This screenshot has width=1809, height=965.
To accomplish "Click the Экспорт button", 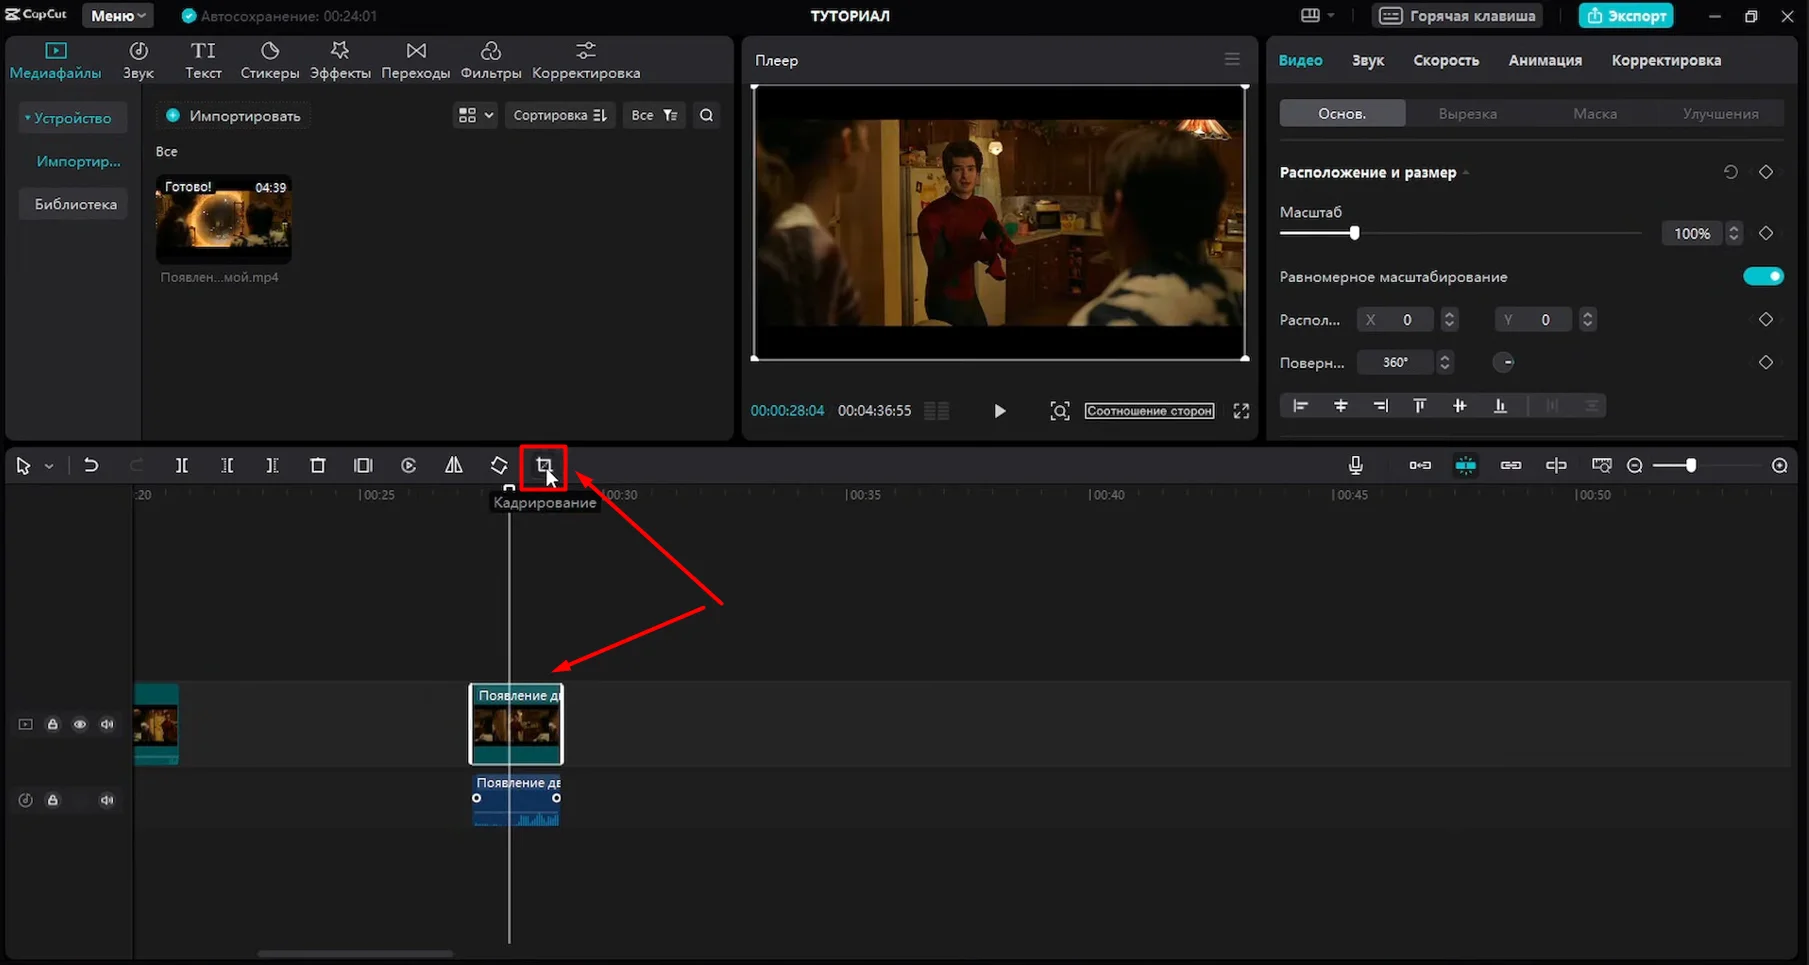I will [x=1626, y=16].
